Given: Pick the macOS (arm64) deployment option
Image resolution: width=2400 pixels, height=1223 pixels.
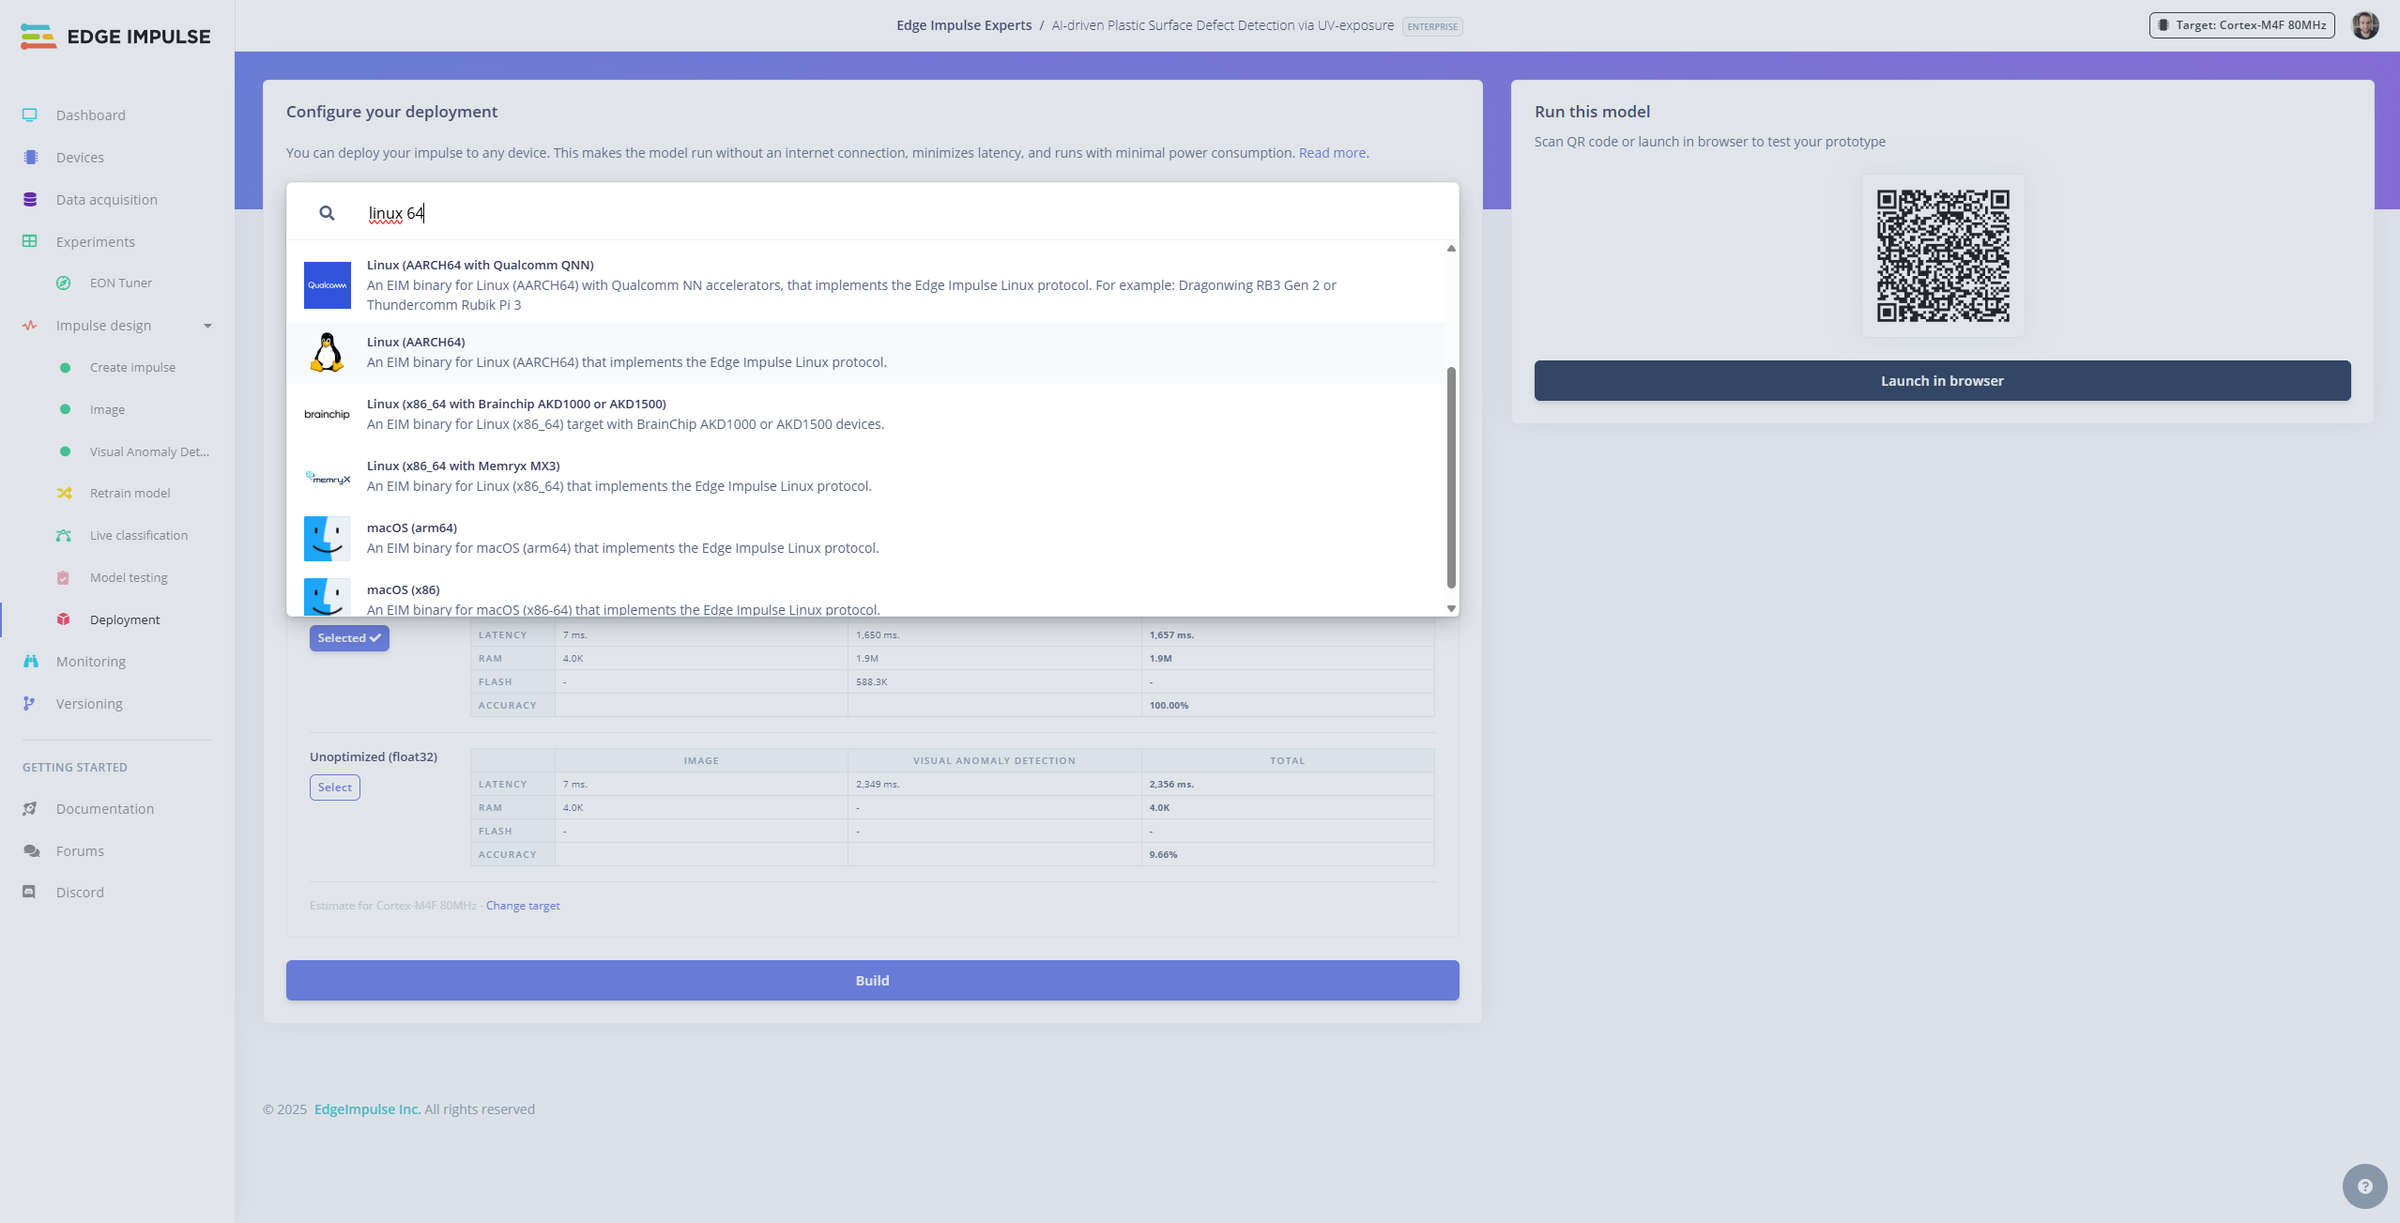Looking at the screenshot, I should tap(865, 538).
